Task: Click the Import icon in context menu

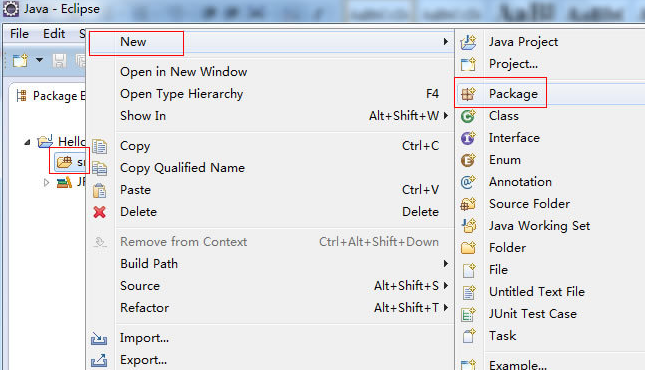Action: point(99,338)
